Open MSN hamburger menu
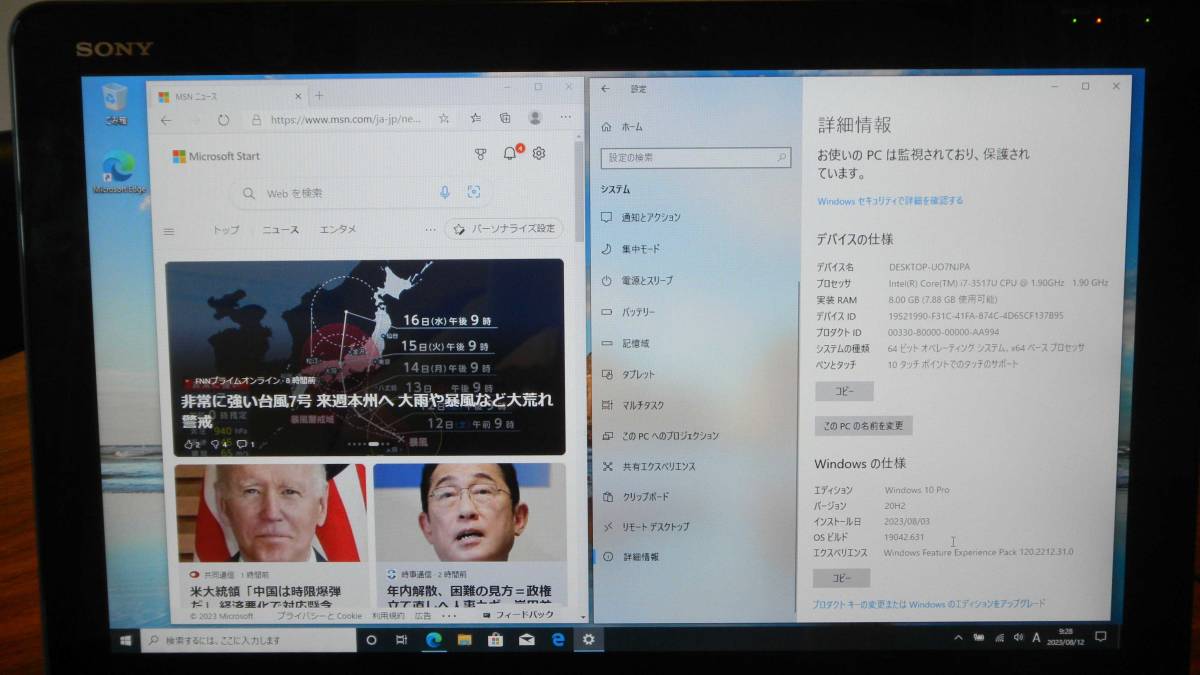This screenshot has height=675, width=1200. pos(169,231)
